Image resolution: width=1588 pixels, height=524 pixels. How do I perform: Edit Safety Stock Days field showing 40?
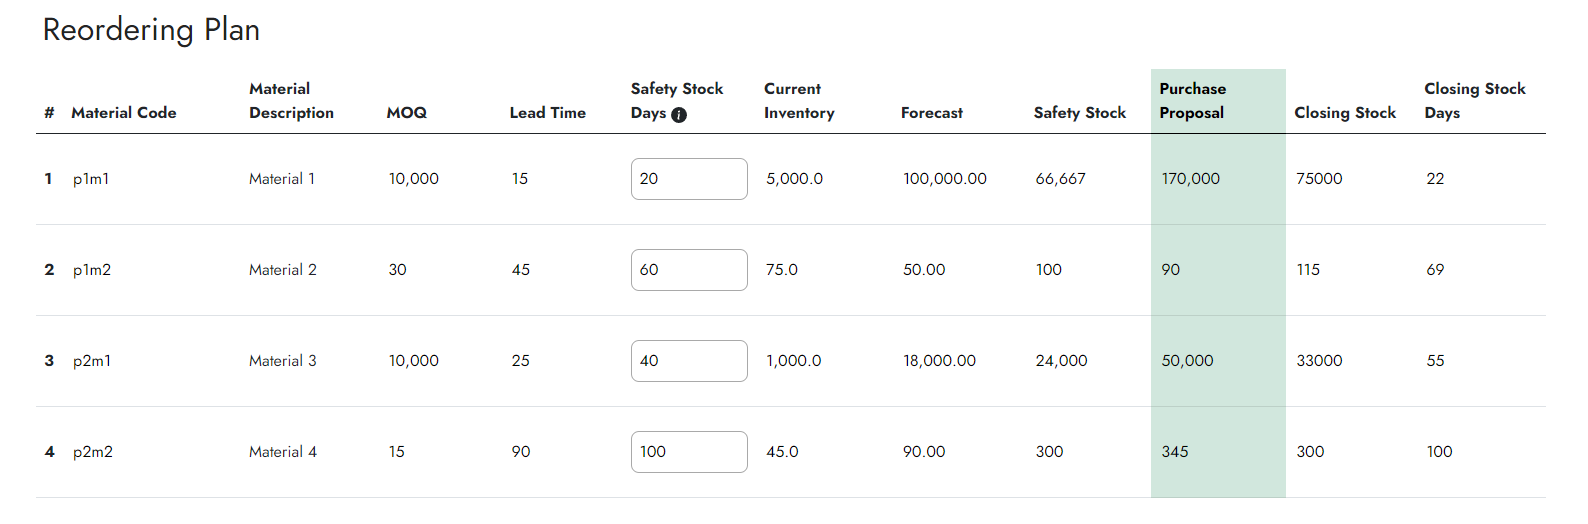pyautogui.click(x=689, y=361)
